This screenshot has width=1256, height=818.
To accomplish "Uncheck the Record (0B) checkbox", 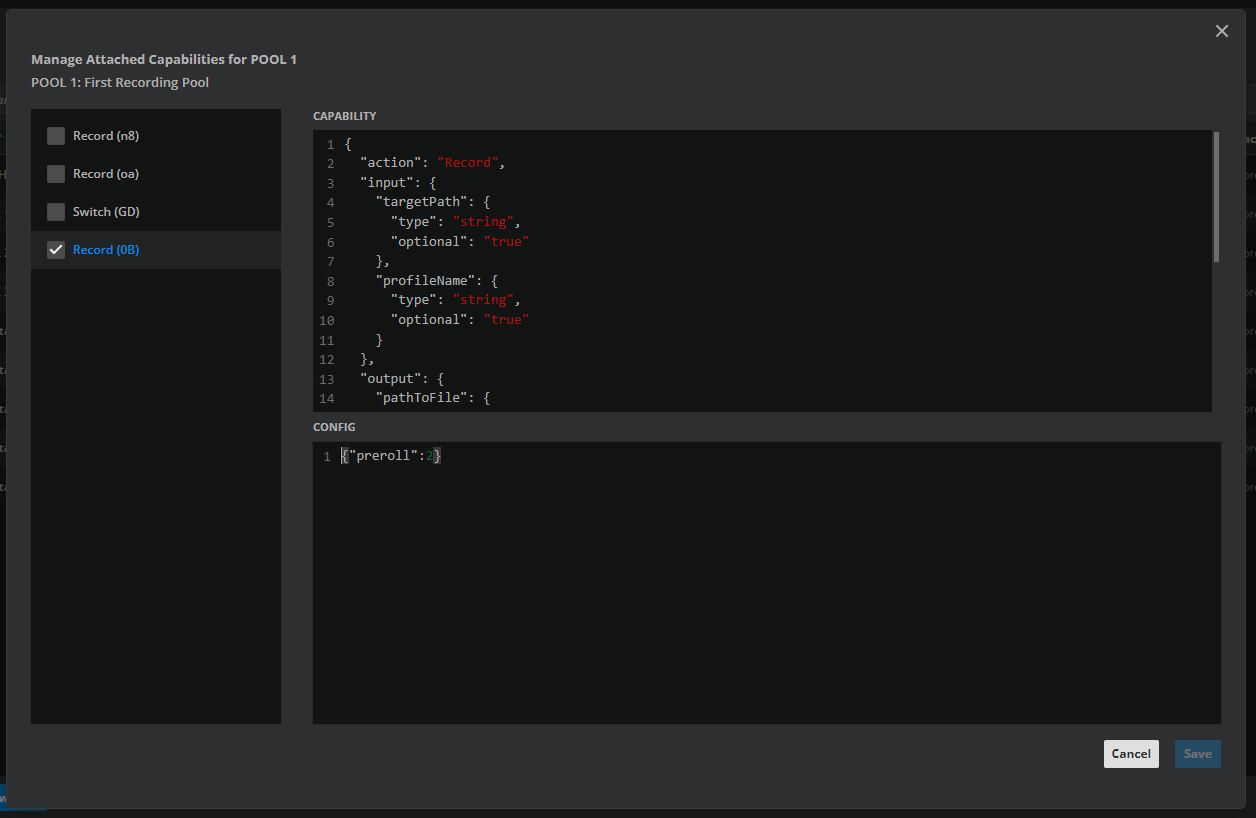I will coord(56,250).
